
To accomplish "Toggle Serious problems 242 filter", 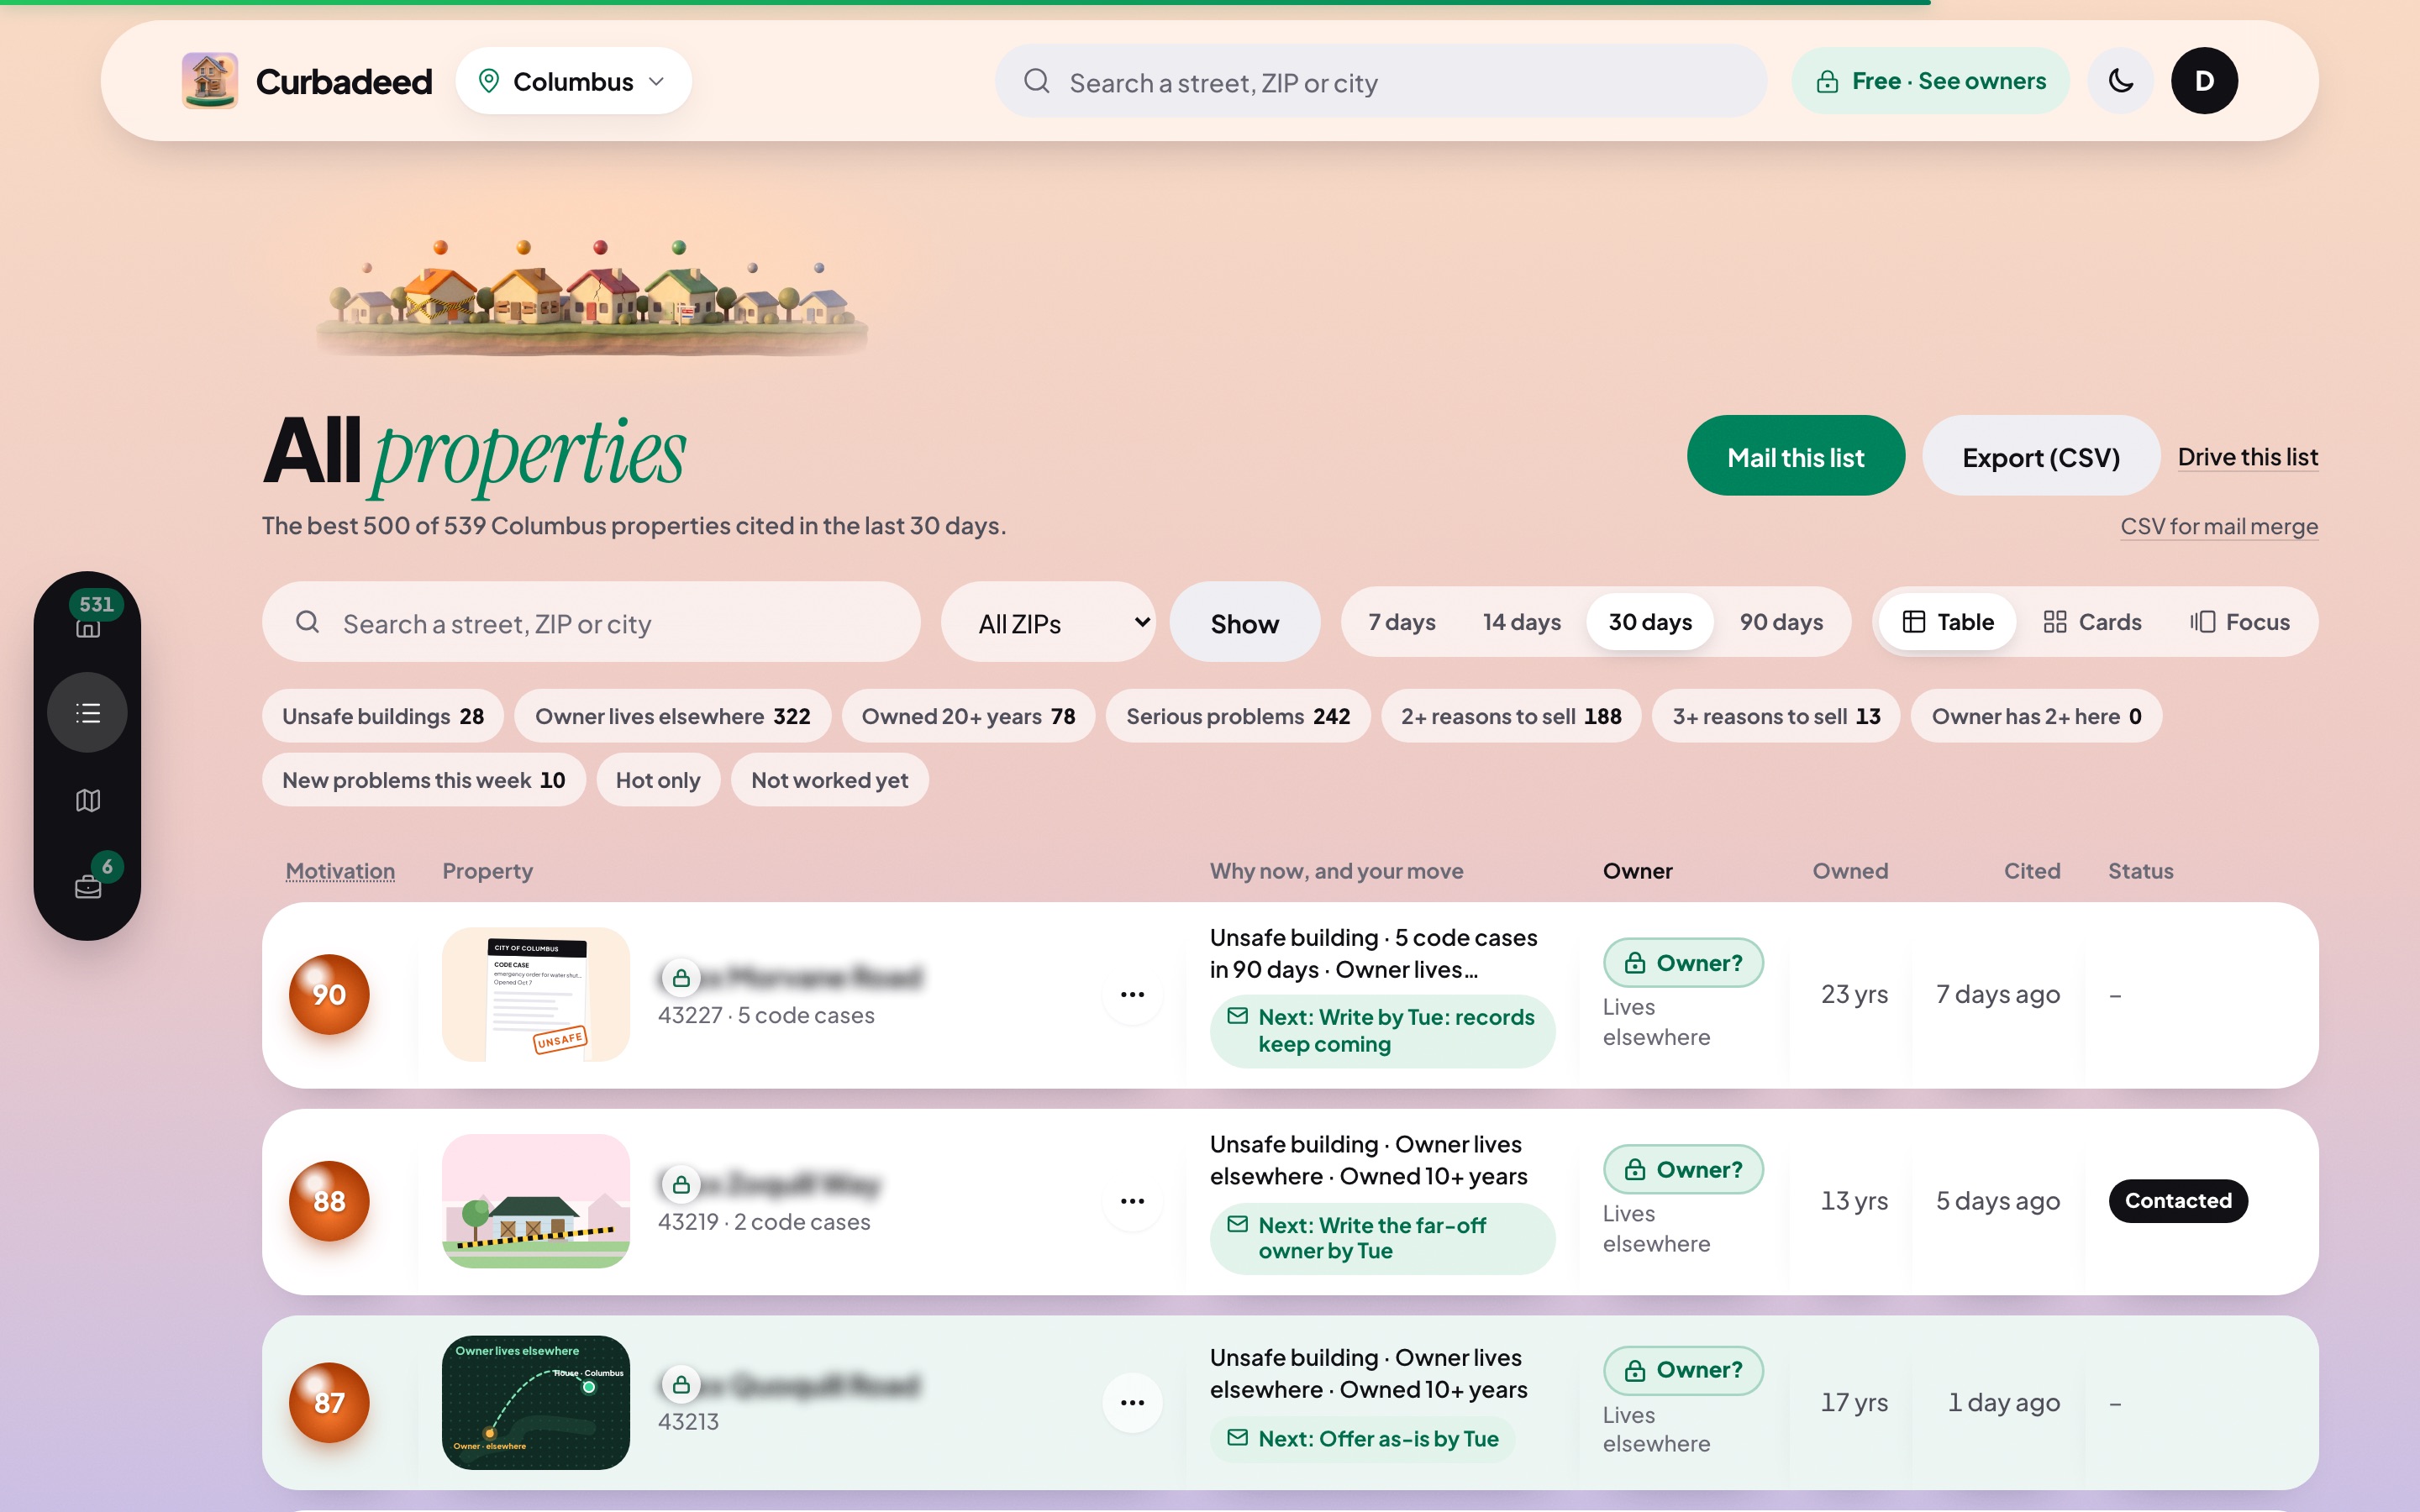I will tap(1238, 716).
